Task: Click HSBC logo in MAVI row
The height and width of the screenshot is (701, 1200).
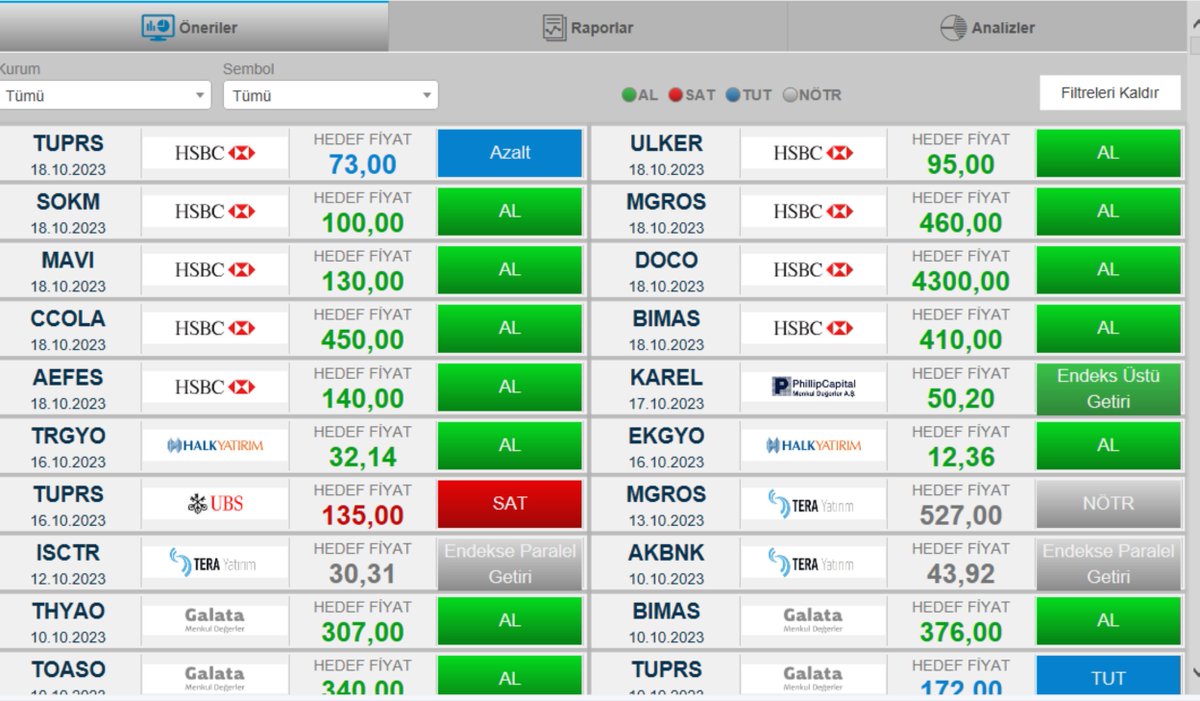Action: (215, 270)
